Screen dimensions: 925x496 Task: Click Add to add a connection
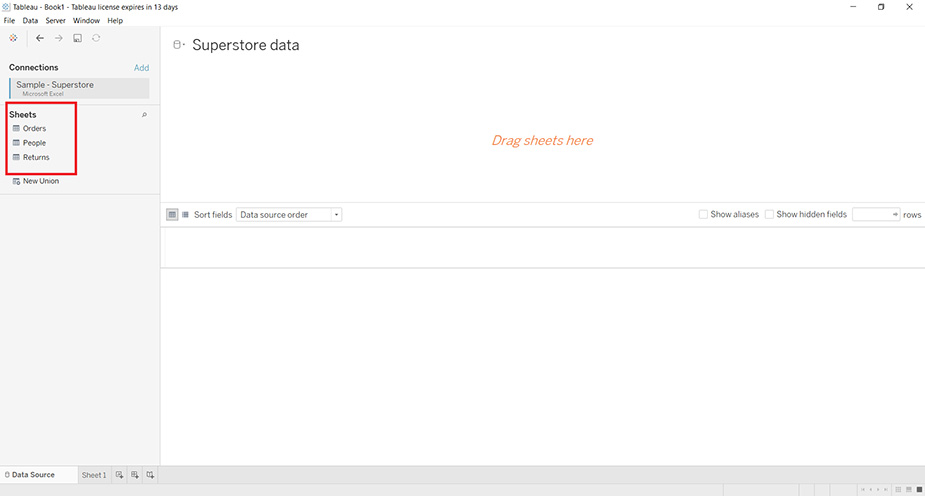point(142,68)
